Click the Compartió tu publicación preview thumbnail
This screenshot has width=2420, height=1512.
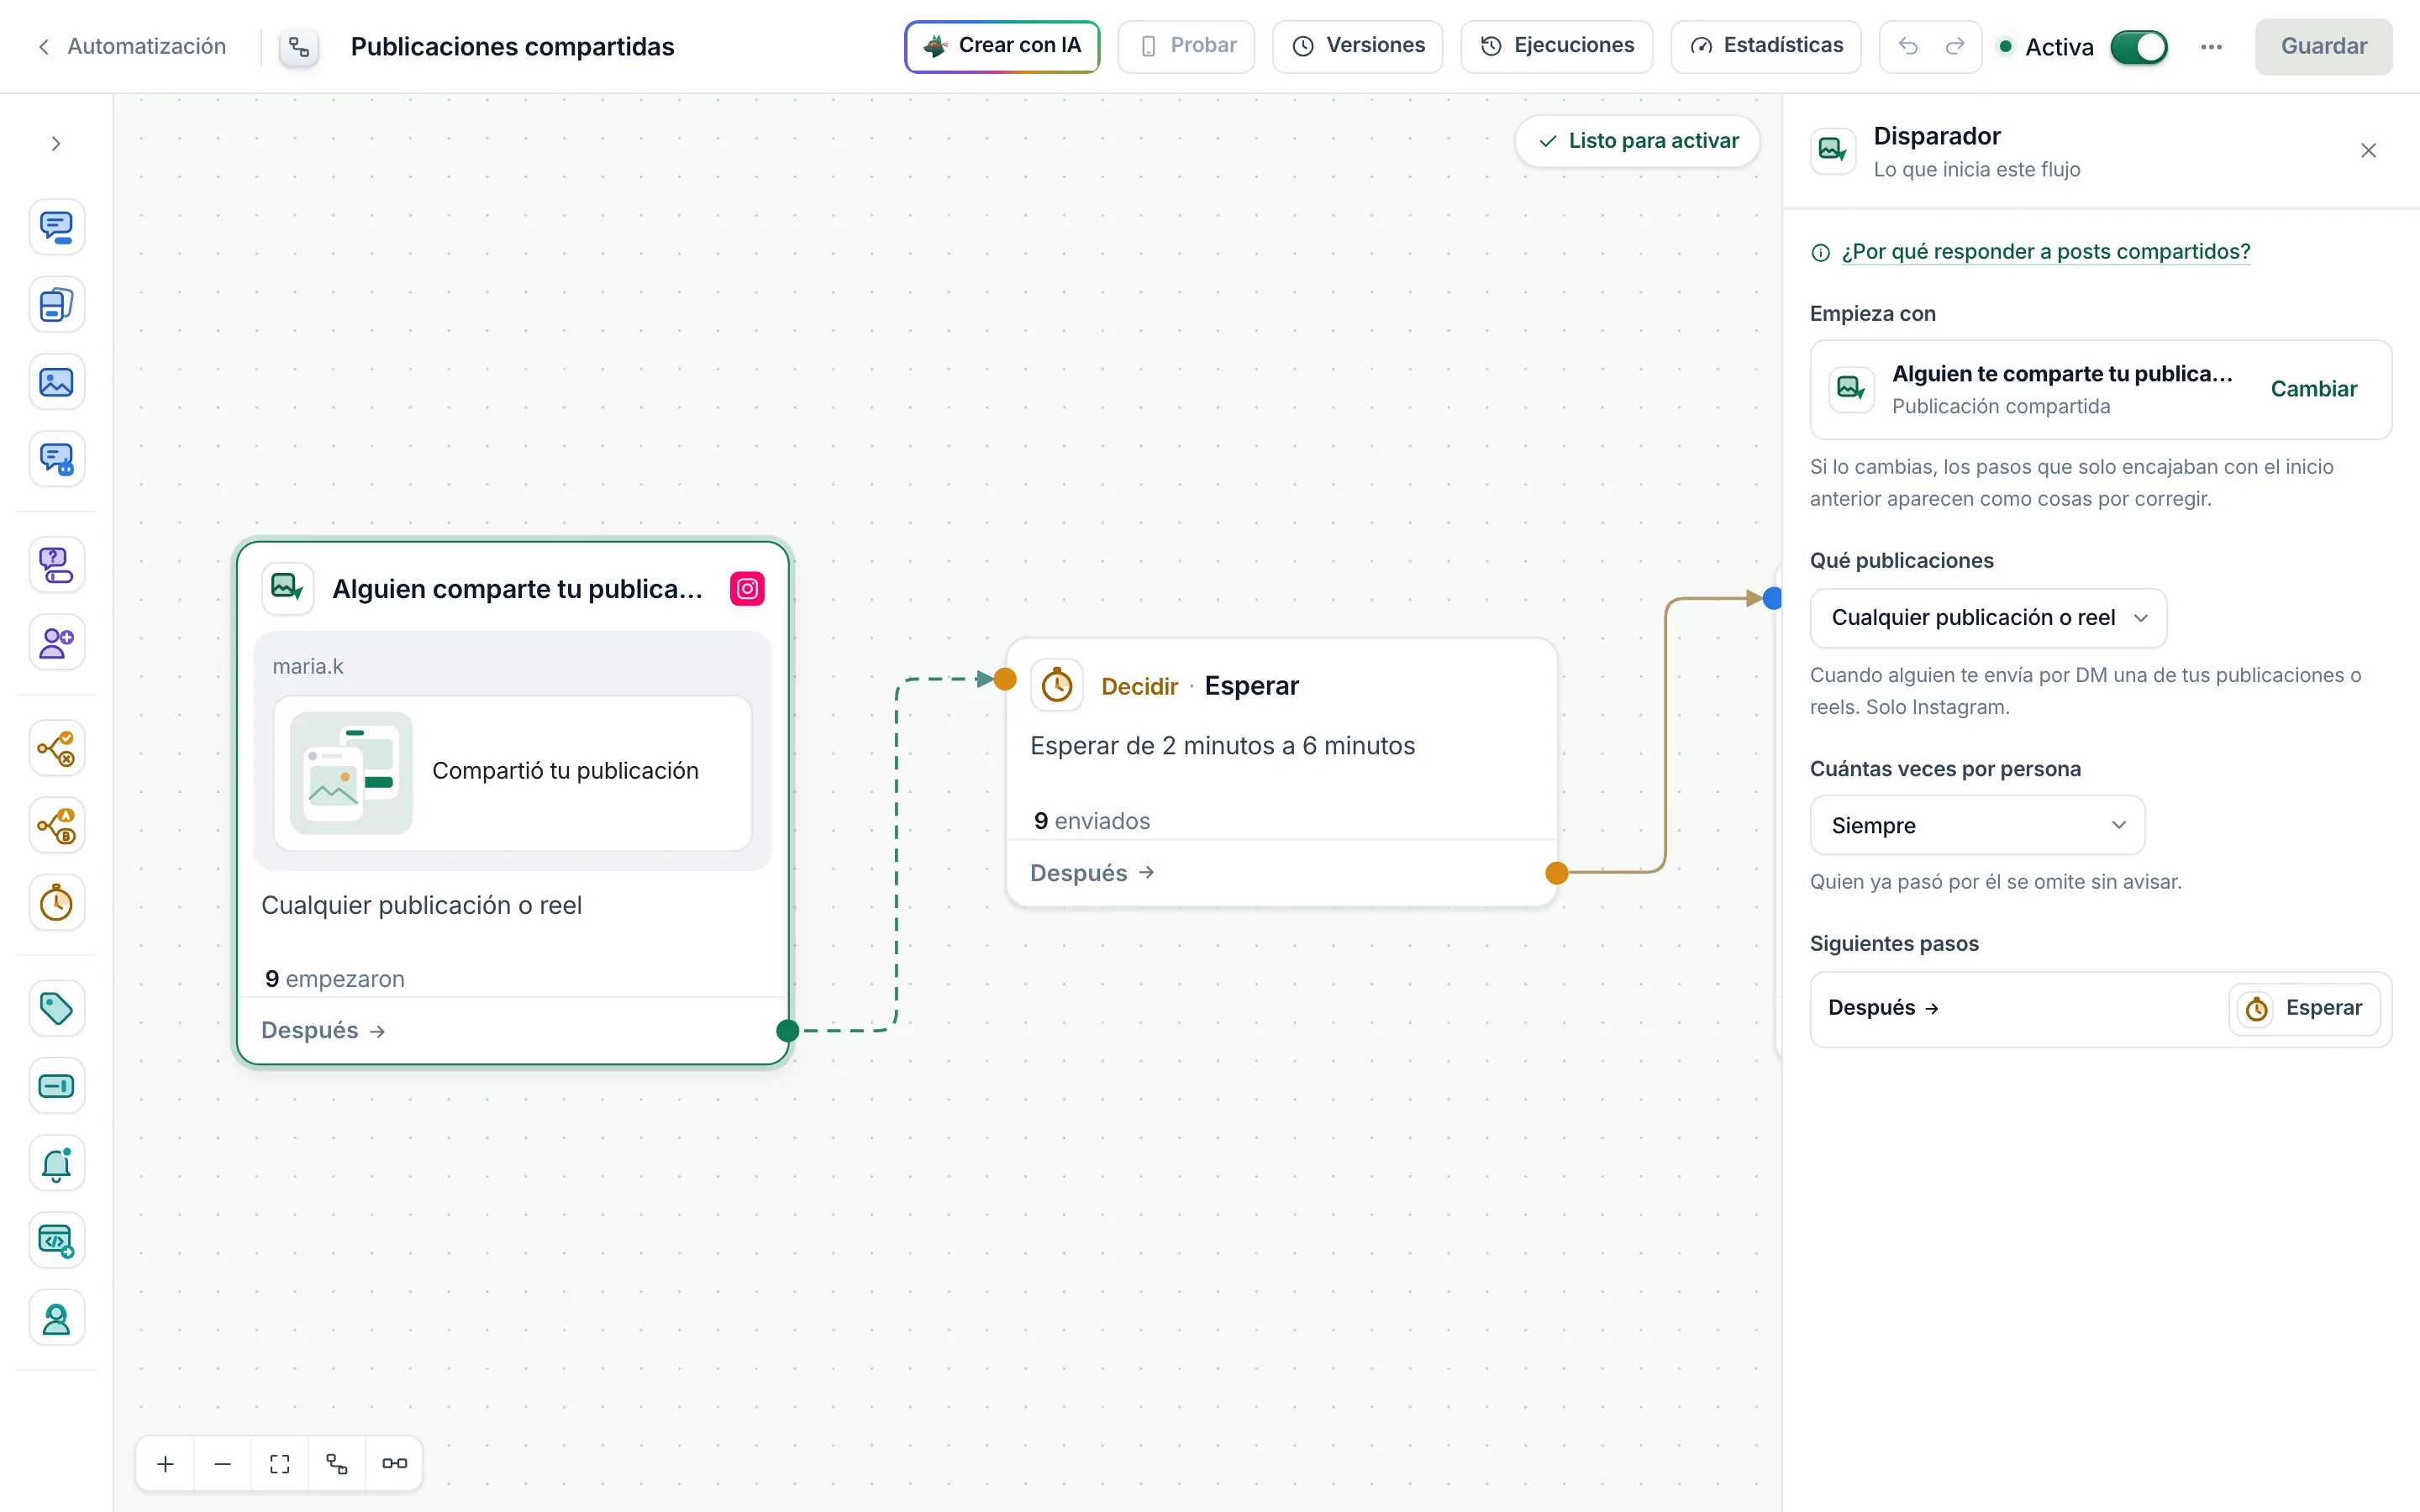[x=351, y=772]
